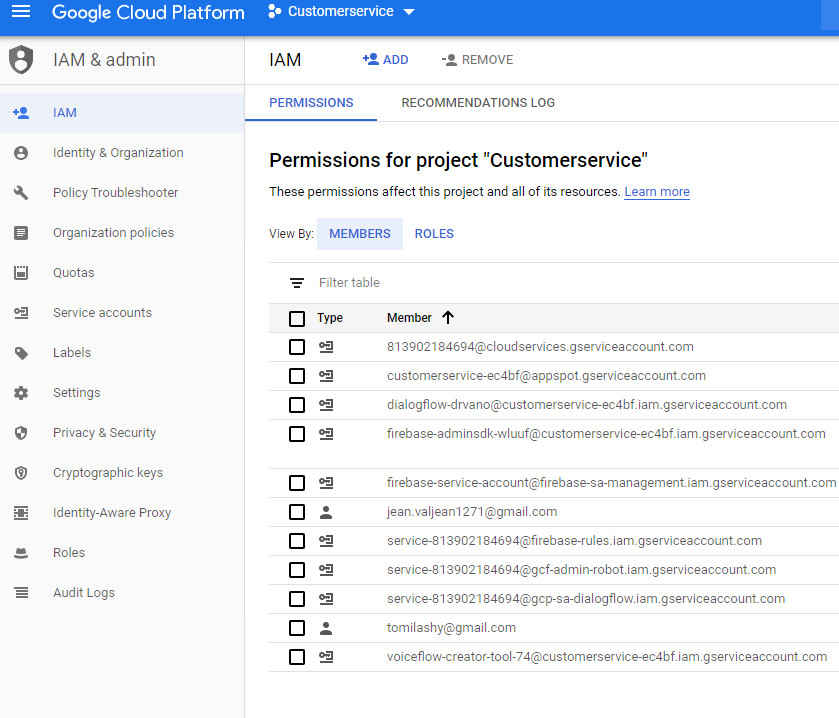Viewport: 839px width, 718px height.
Task: Click user type icon for jean.valjean1271 row
Action: (326, 512)
